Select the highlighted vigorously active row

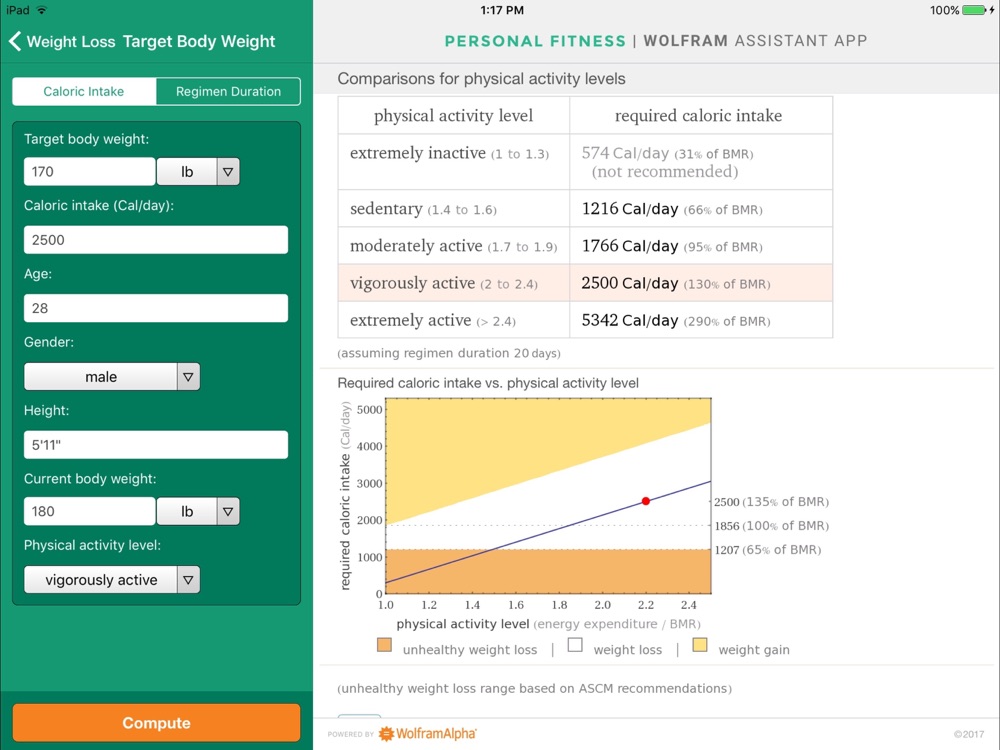click(x=585, y=283)
